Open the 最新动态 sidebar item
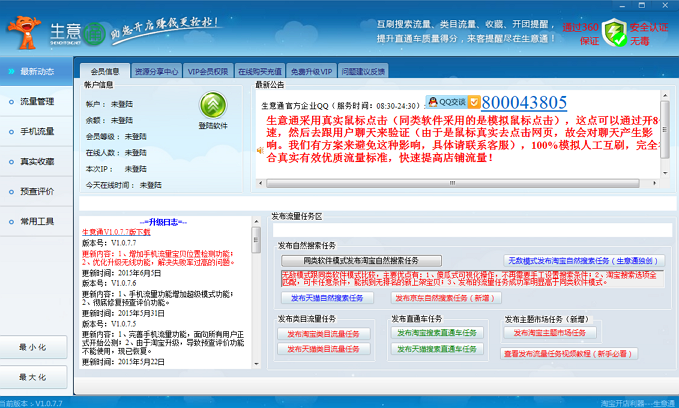This screenshot has height=408, width=679. tap(36, 71)
